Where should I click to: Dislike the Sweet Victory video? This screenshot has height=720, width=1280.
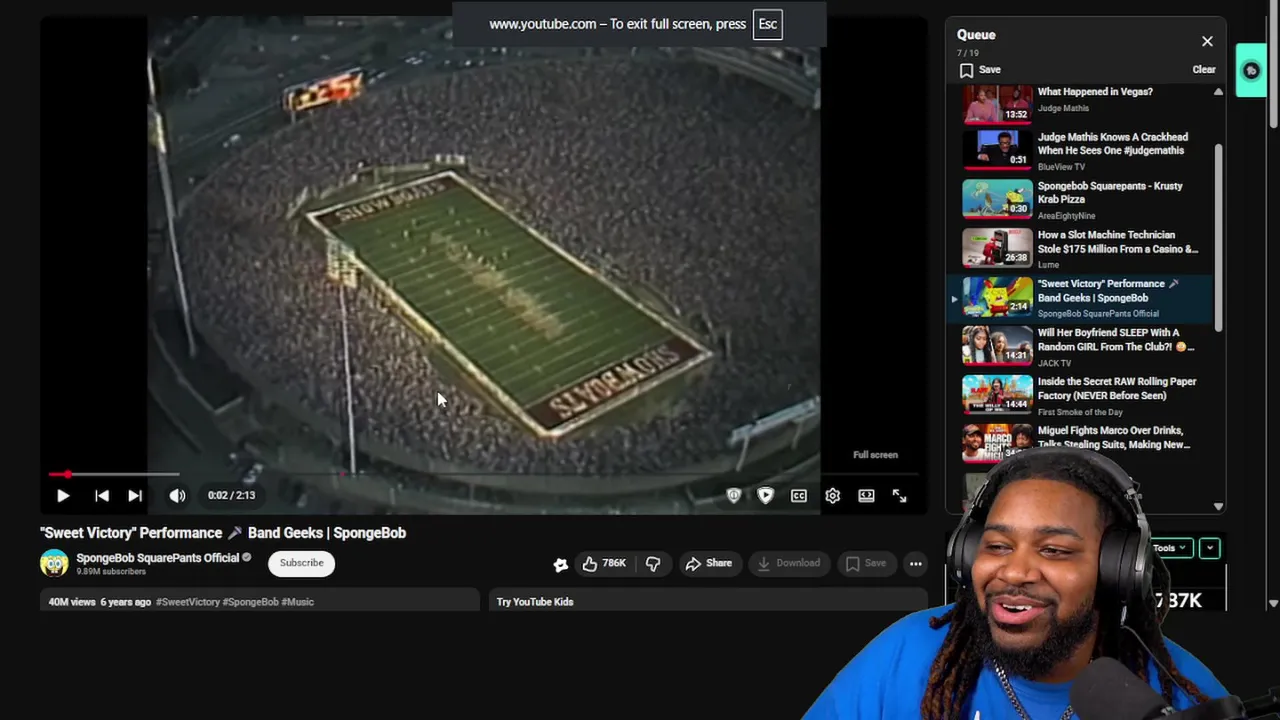pyautogui.click(x=653, y=563)
